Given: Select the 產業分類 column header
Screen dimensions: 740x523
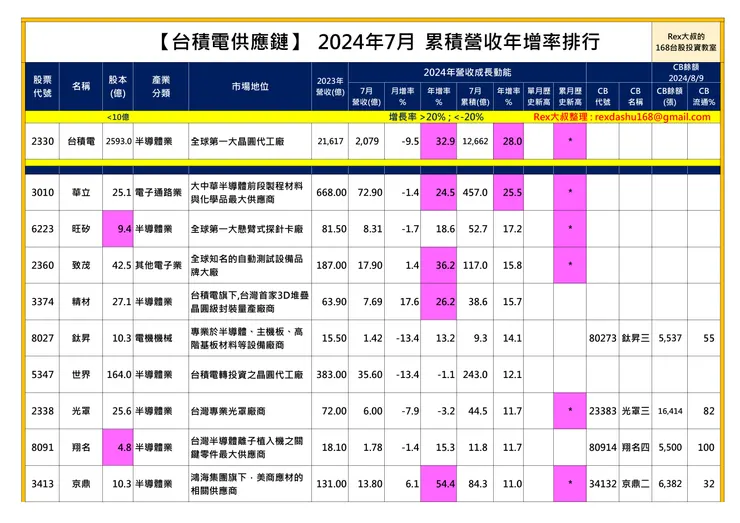Looking at the screenshot, I should pos(161,86).
